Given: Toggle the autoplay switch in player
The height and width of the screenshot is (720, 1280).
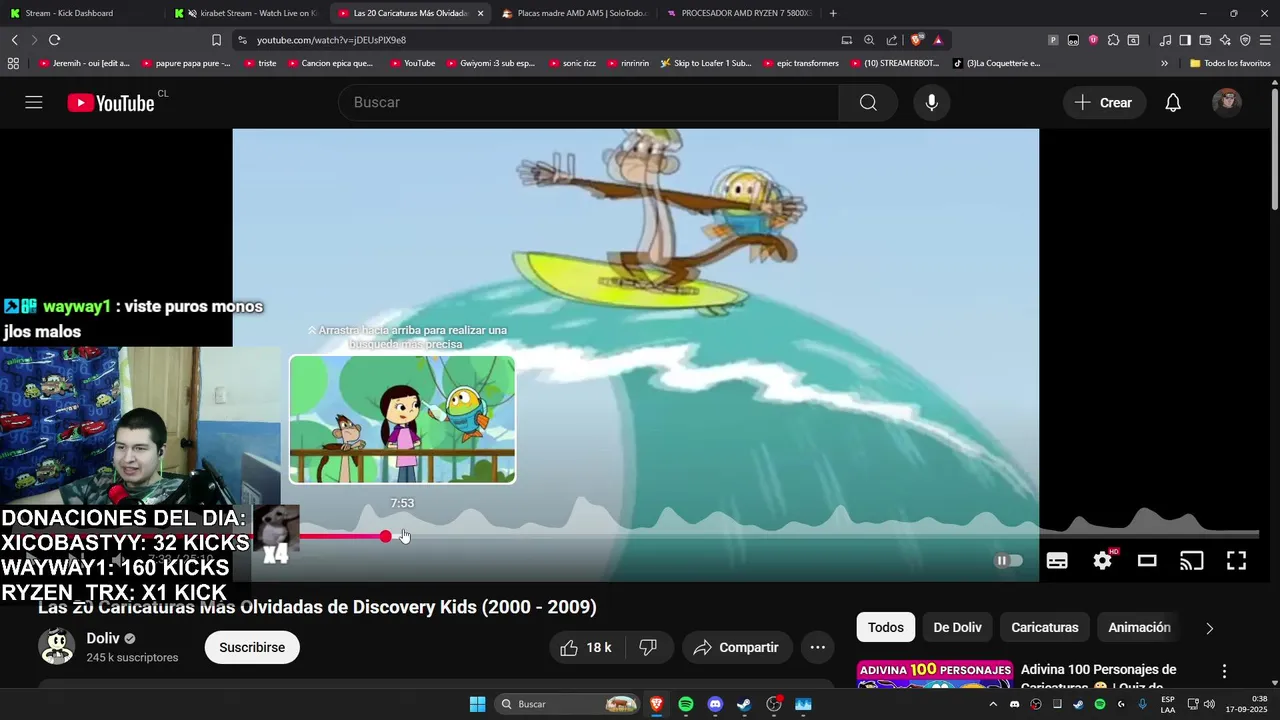Looking at the screenshot, I should [x=1008, y=560].
